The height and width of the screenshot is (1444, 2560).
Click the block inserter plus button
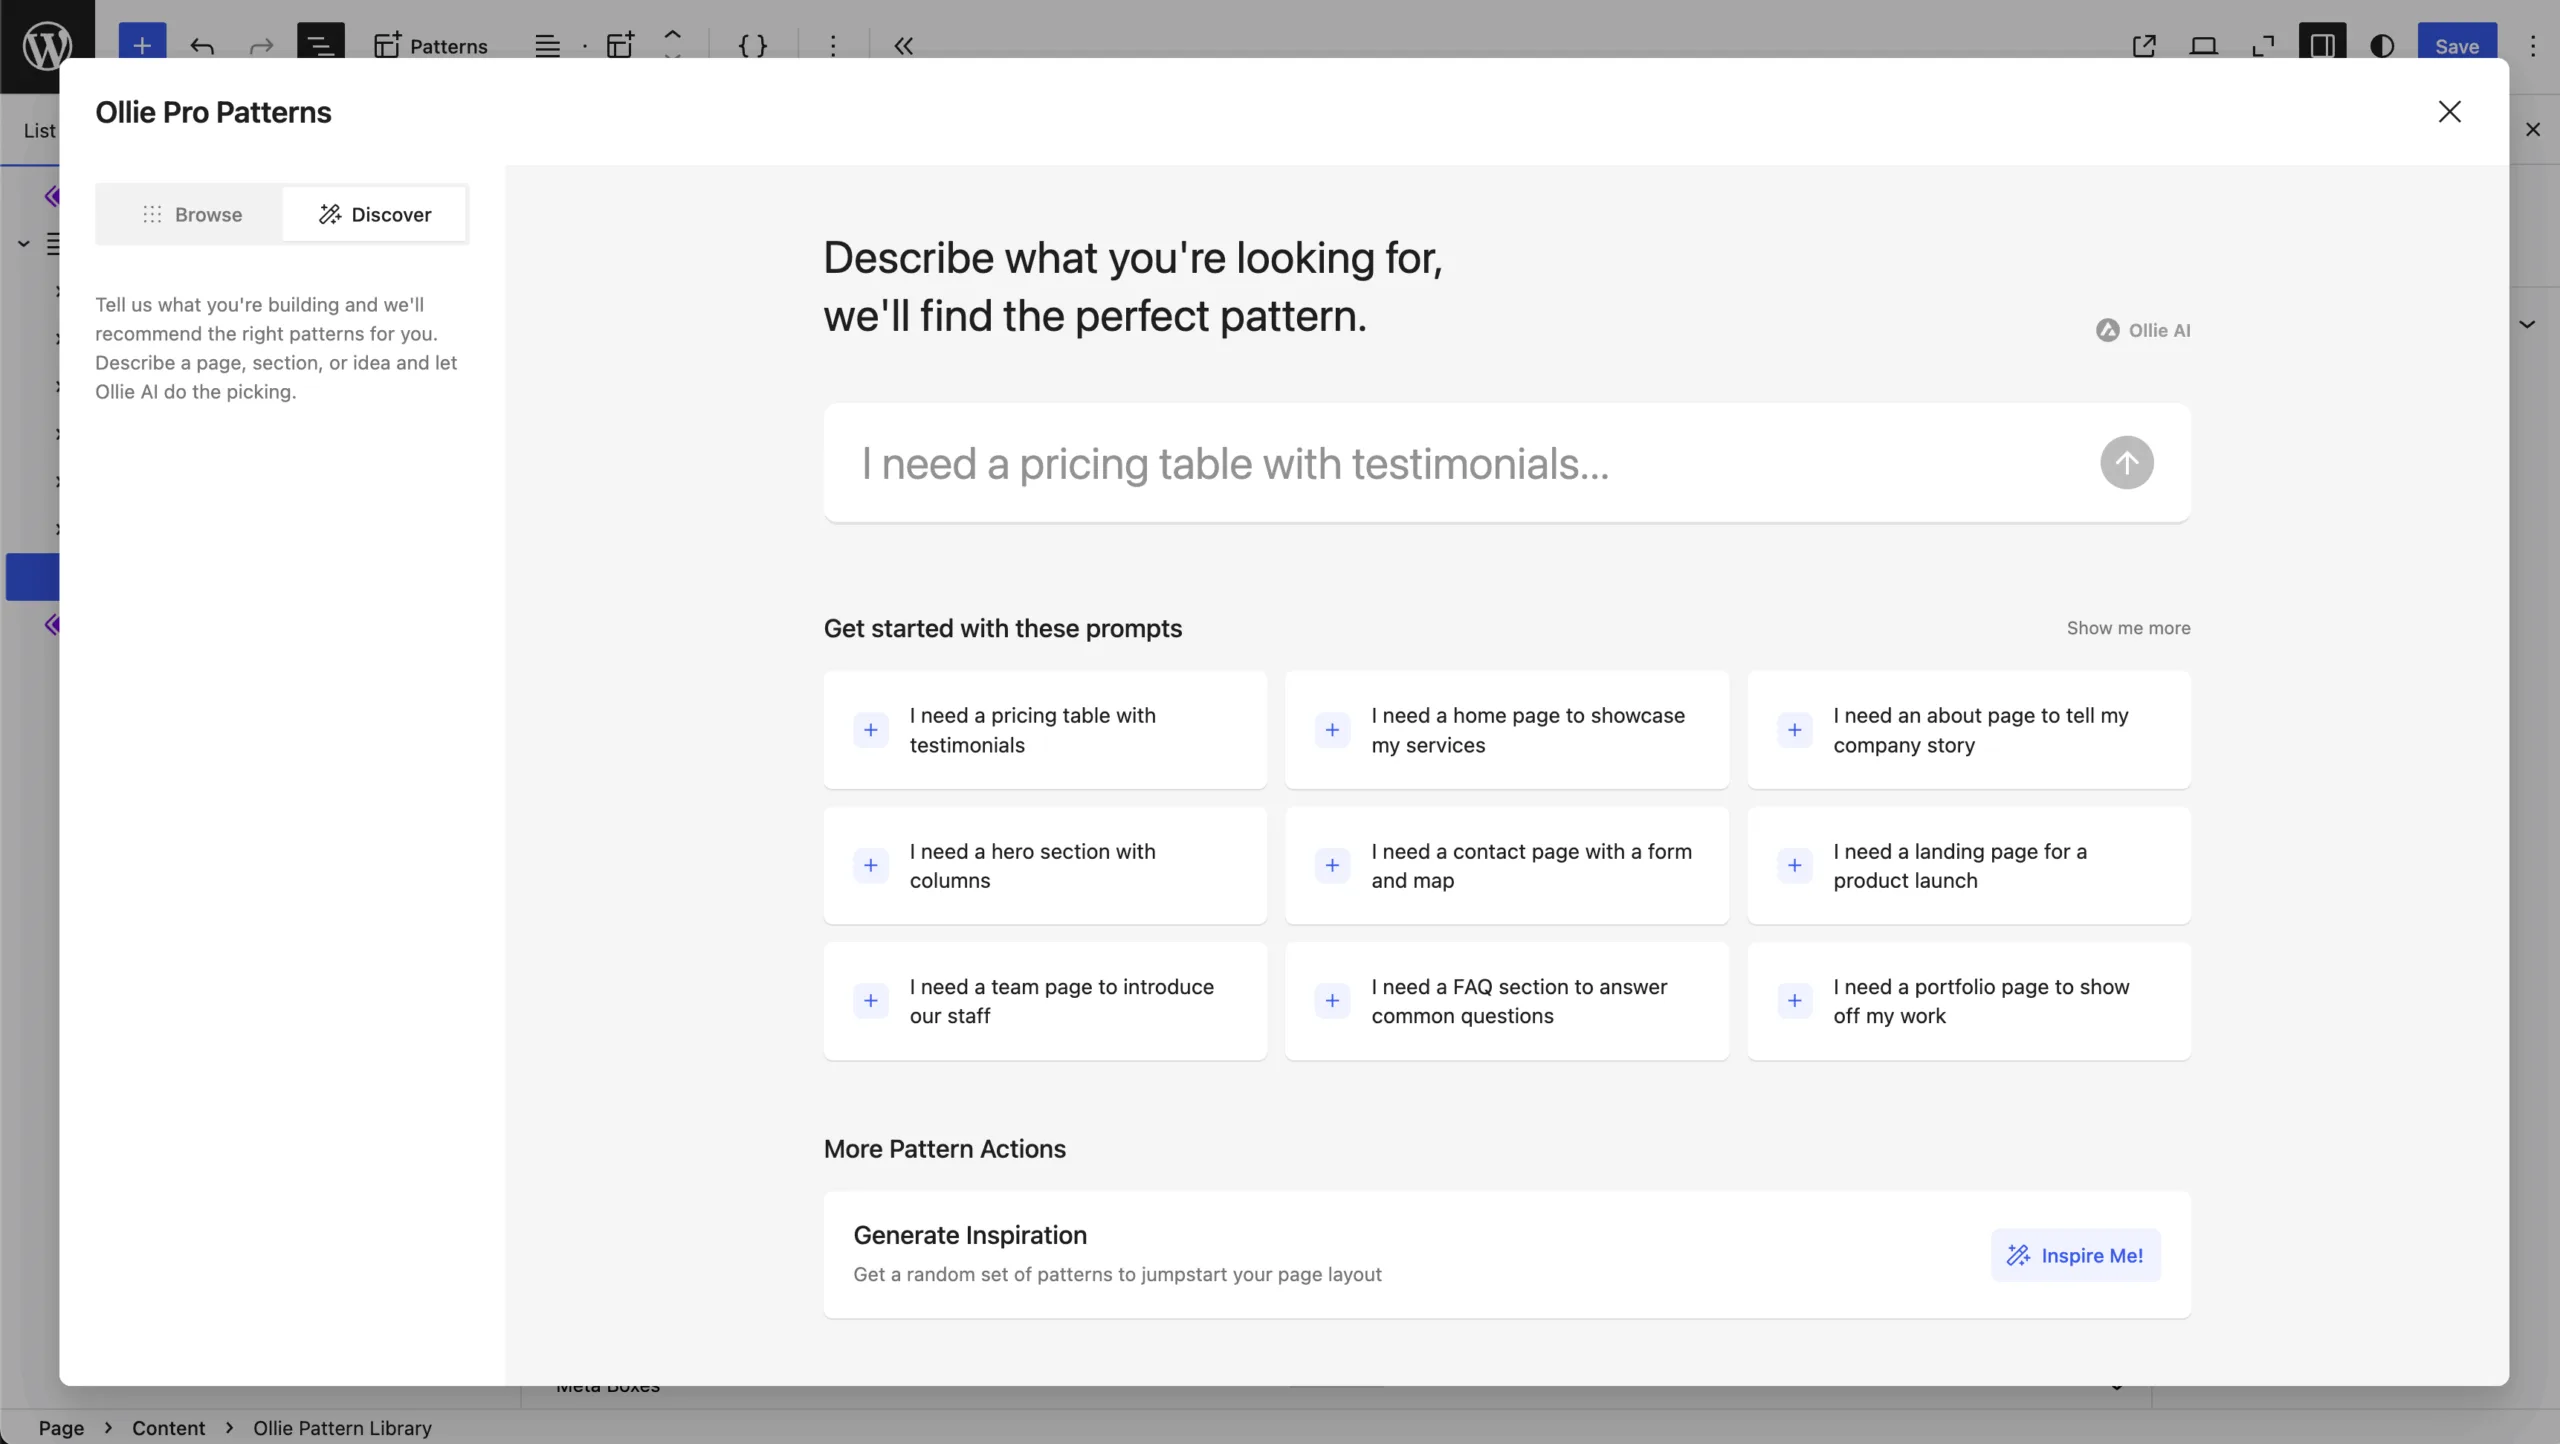(x=142, y=46)
